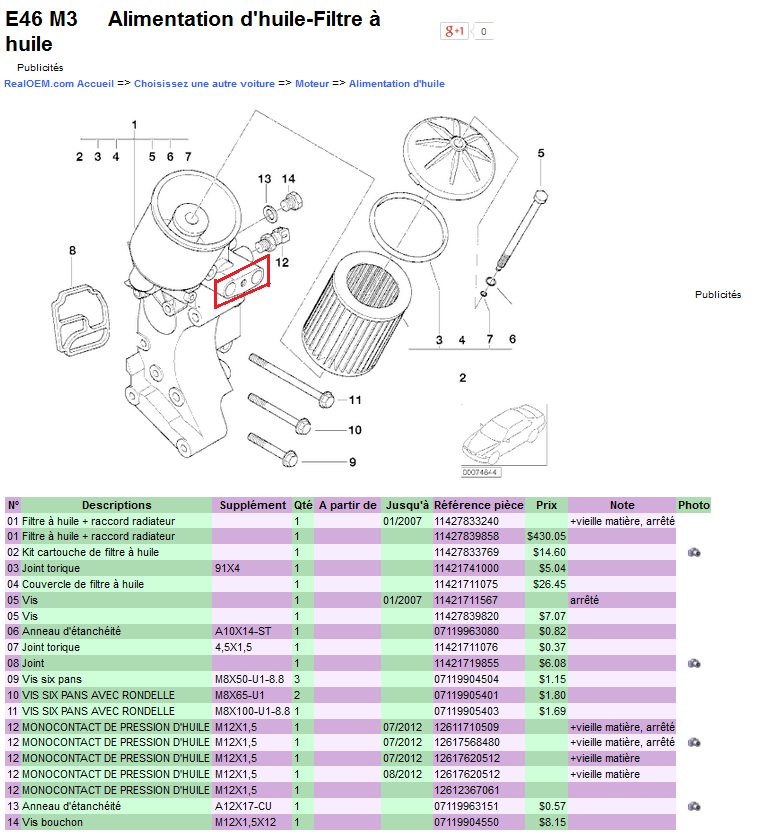The height and width of the screenshot is (834, 771).
Task: Select reference 11427839820 for Vis
Action: click(x=466, y=616)
